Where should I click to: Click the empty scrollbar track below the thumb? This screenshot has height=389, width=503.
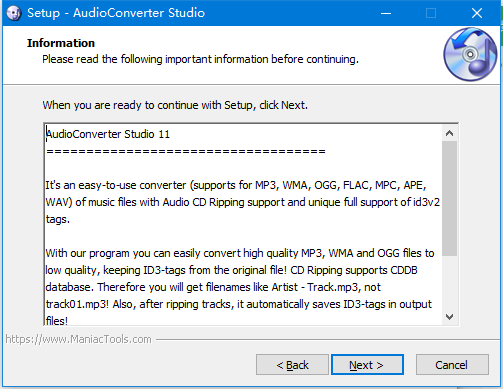449,283
